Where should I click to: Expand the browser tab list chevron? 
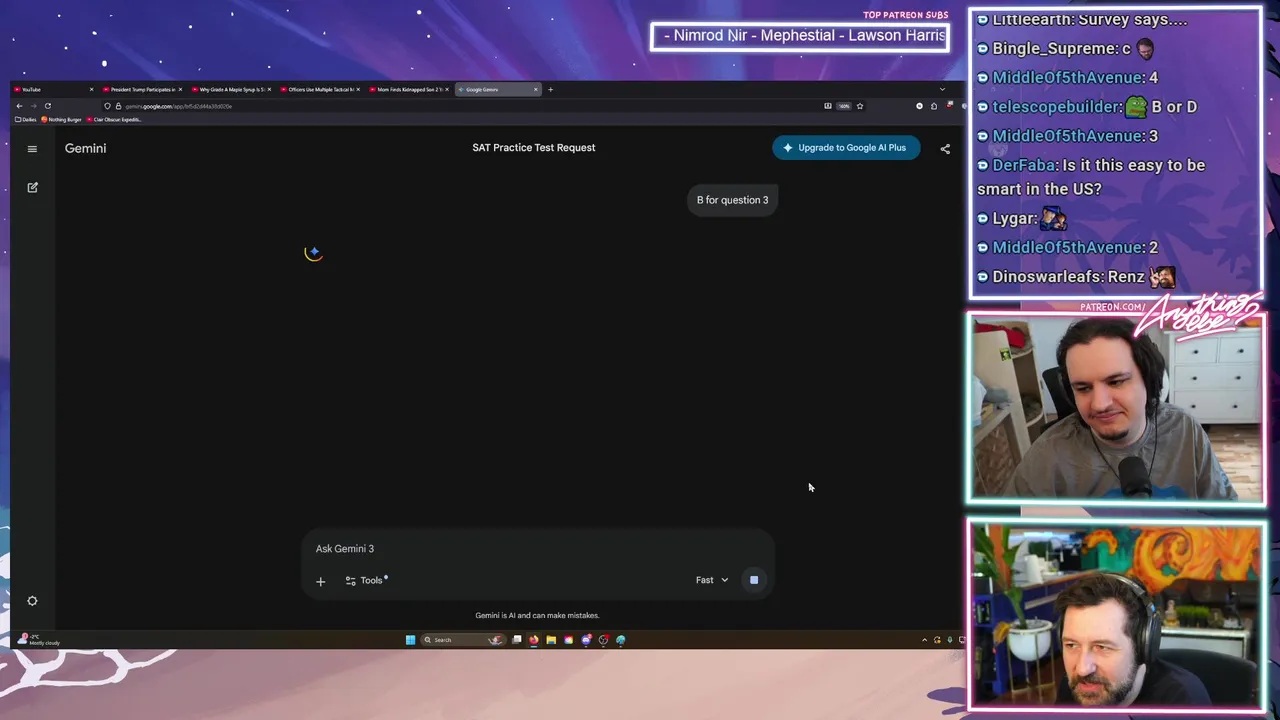(x=942, y=89)
